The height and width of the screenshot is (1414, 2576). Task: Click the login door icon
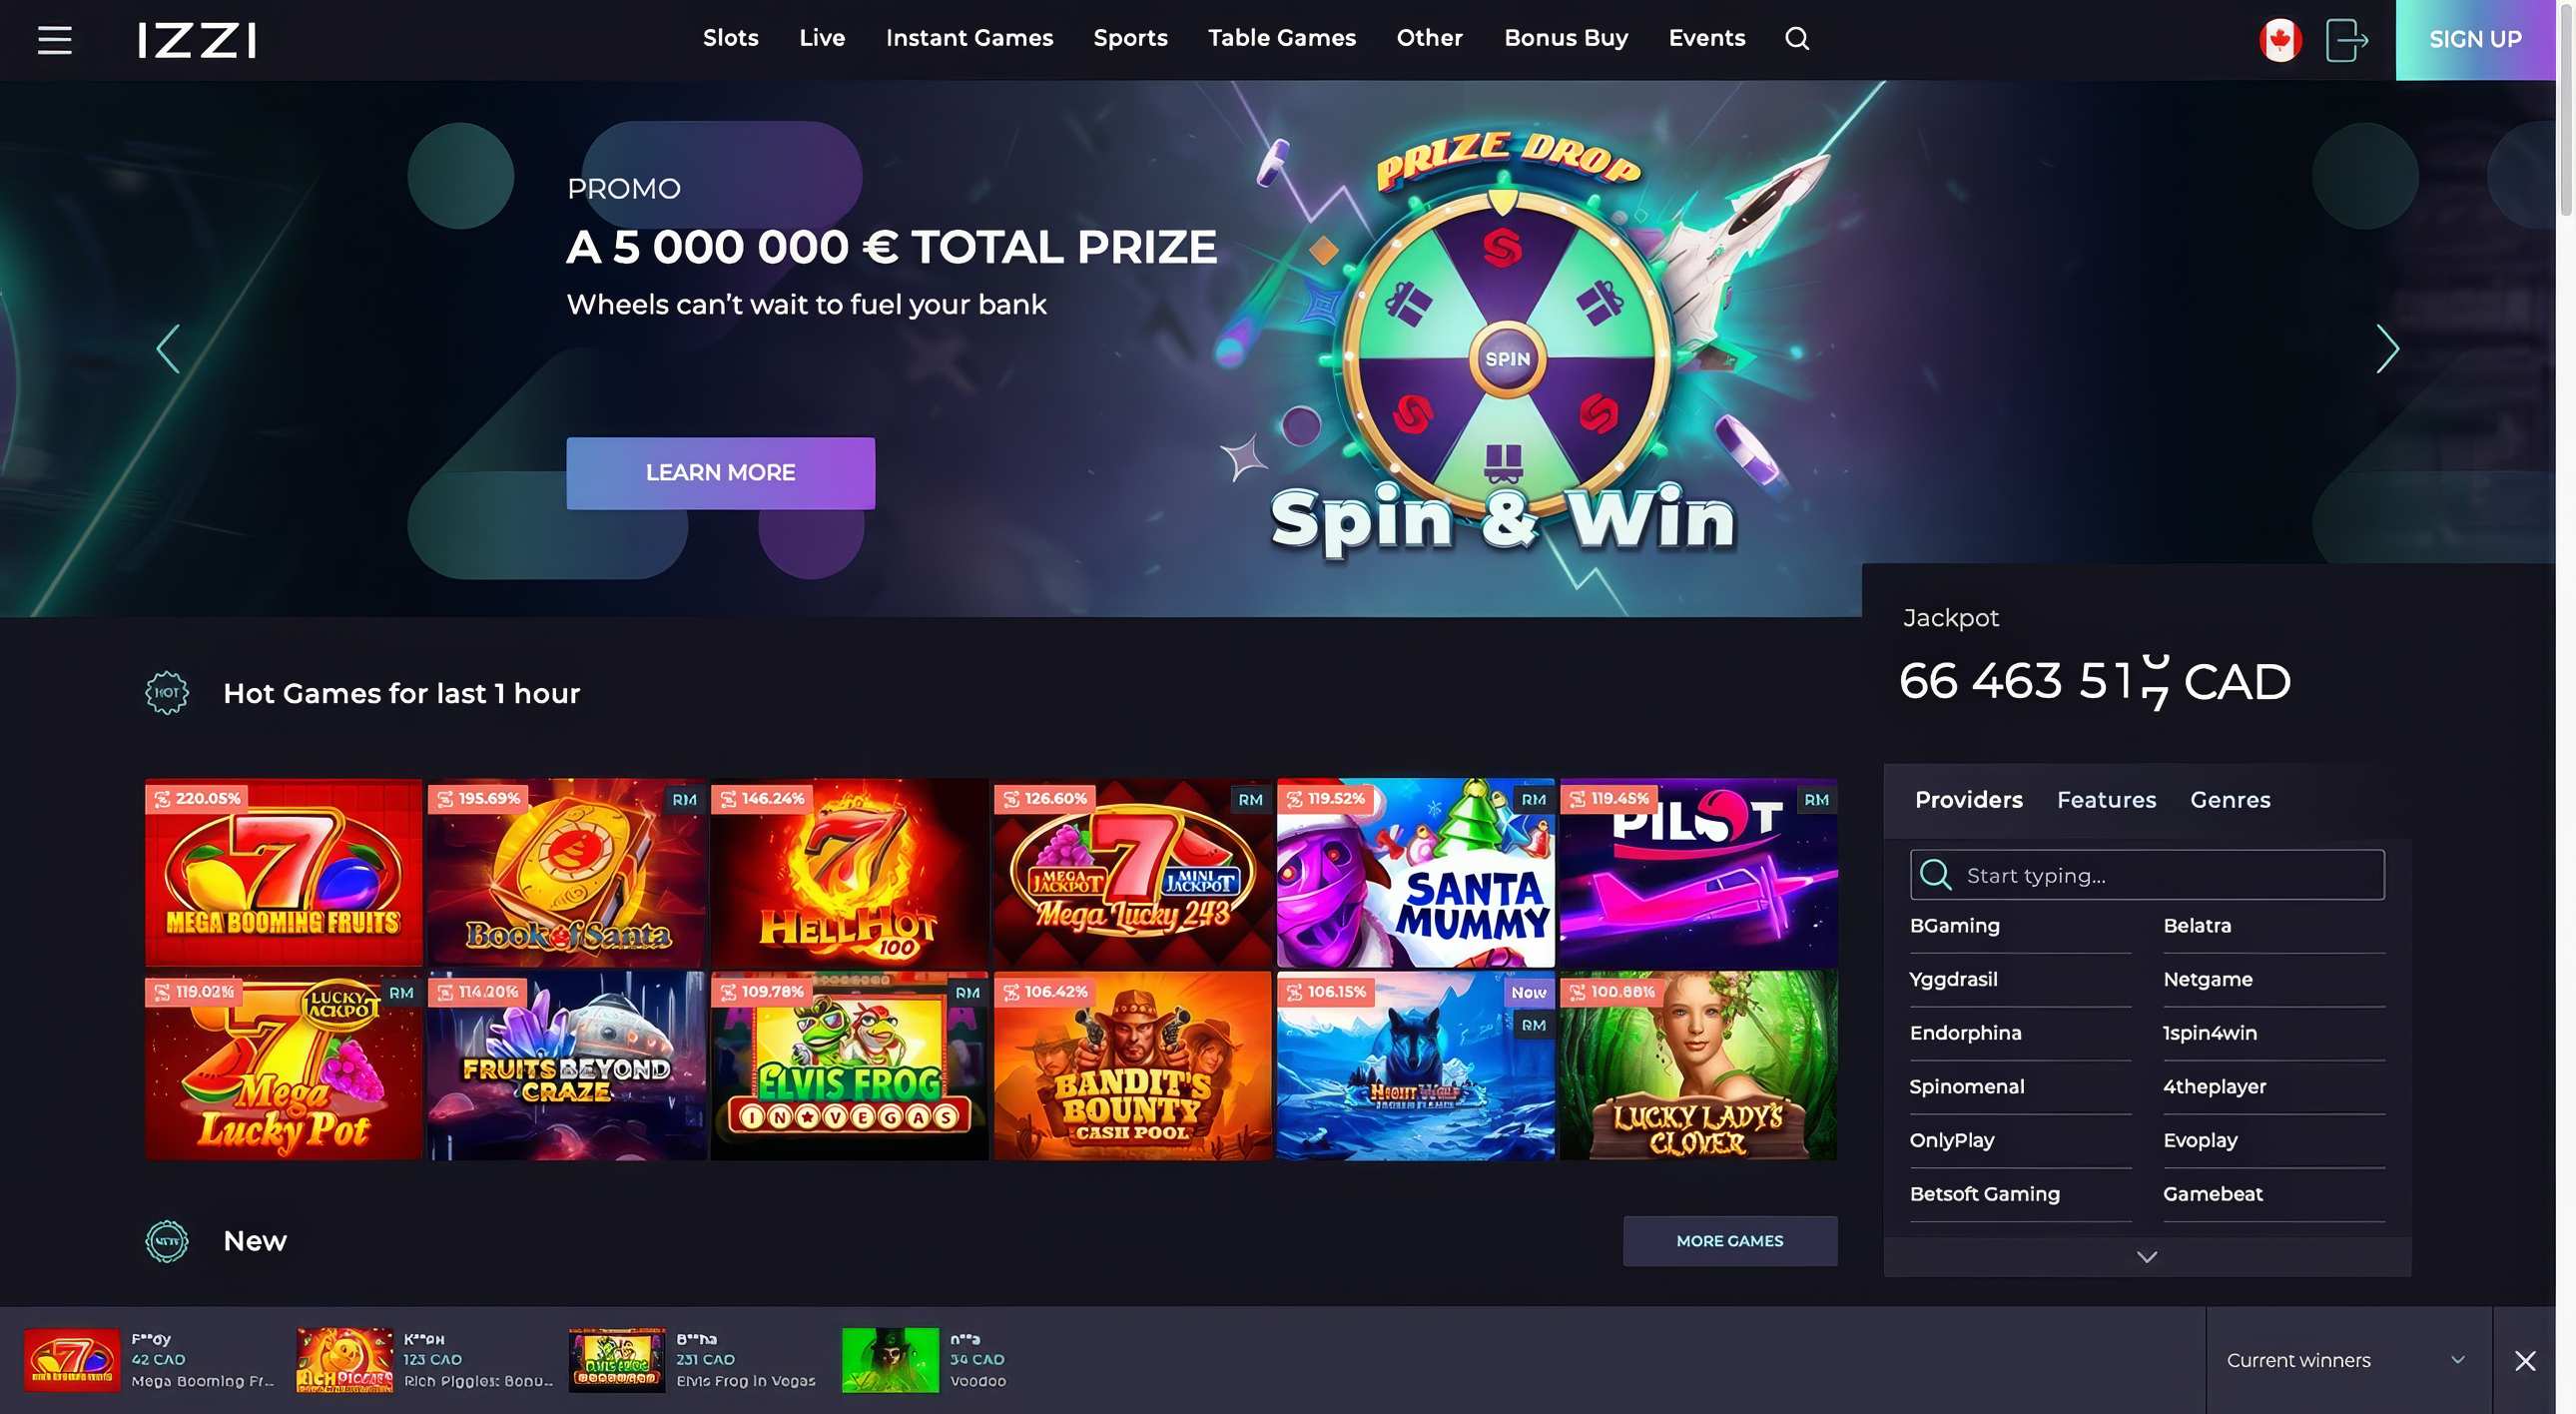[2346, 40]
